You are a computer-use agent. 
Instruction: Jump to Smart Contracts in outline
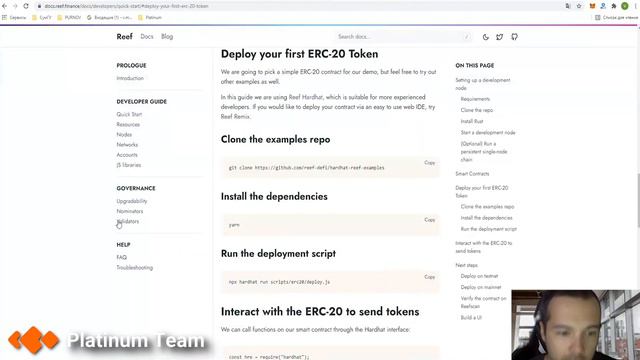pos(472,174)
